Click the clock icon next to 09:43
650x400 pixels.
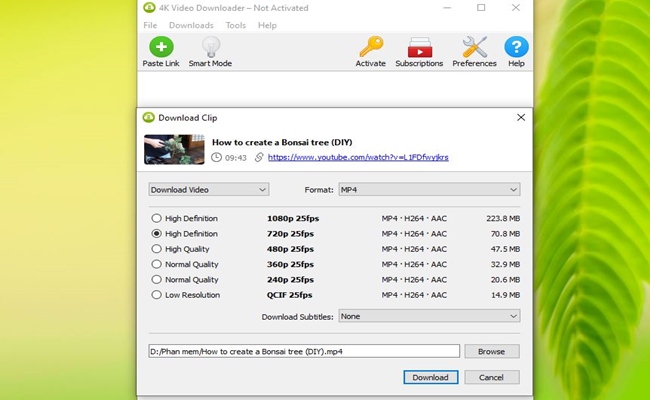(x=216, y=157)
